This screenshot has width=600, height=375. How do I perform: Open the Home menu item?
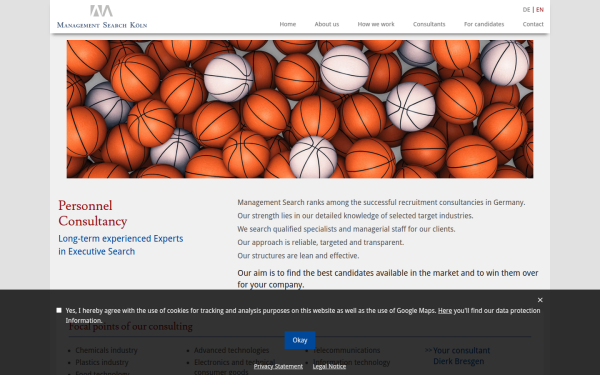coord(287,24)
